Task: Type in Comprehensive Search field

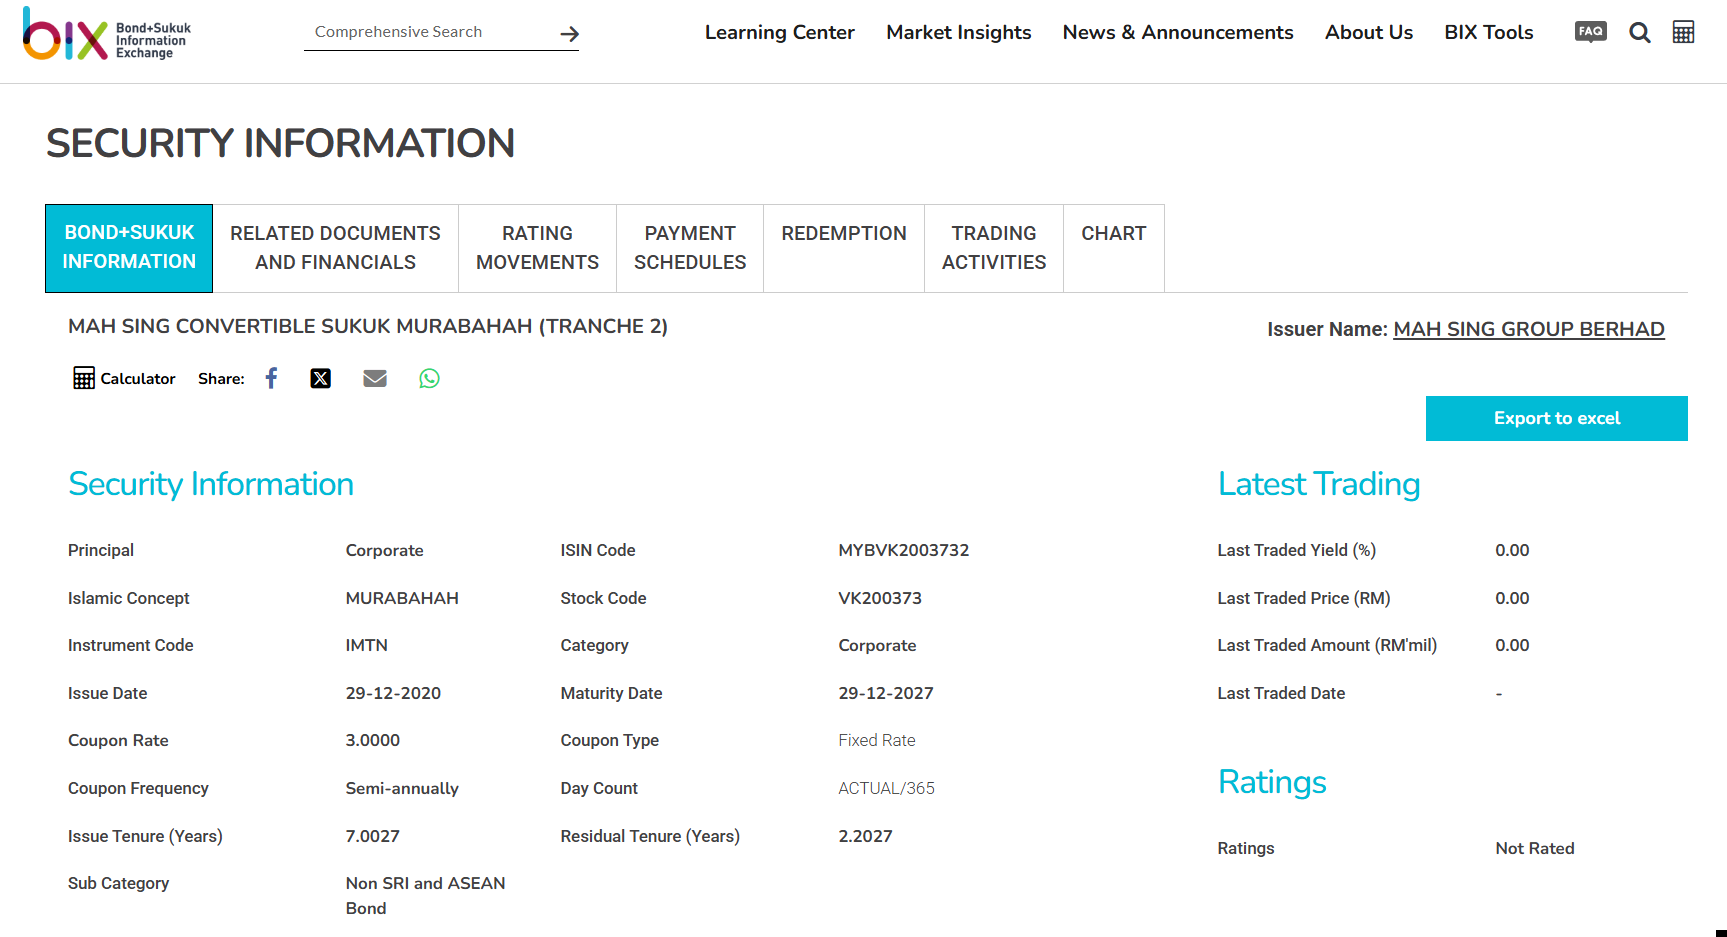Action: [430, 32]
